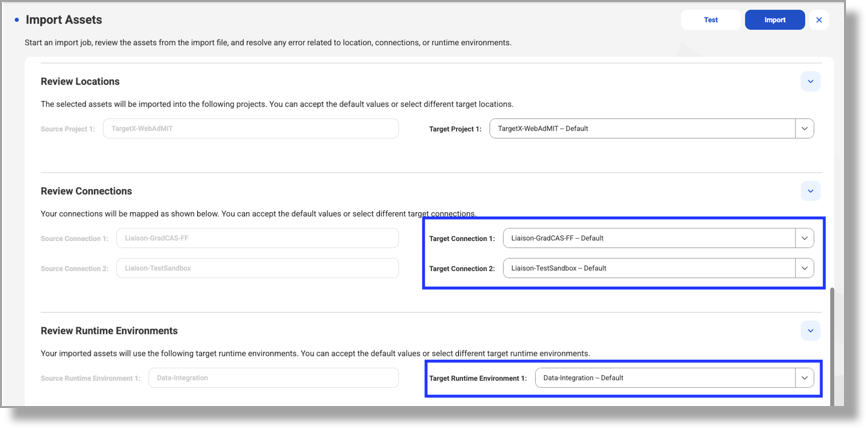The height and width of the screenshot is (428, 866).
Task: Click the Source Connection 1 field
Action: tap(257, 239)
